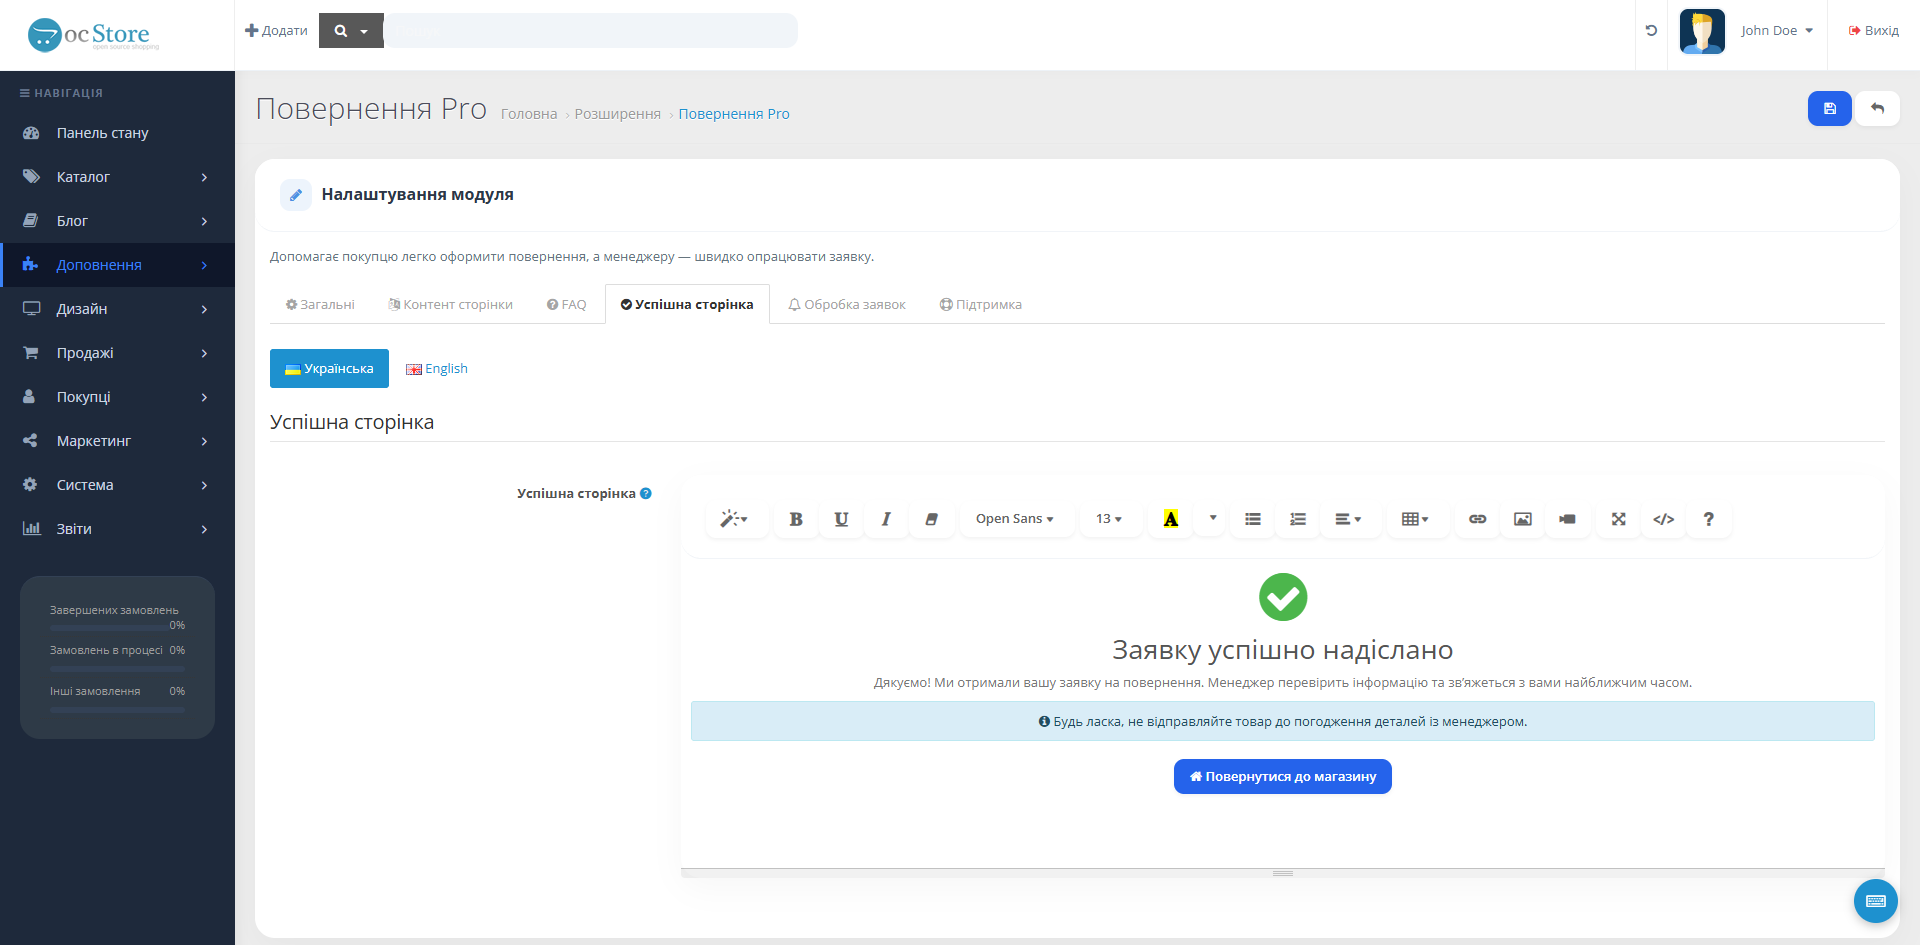Image resolution: width=1920 pixels, height=945 pixels.
Task: Insert an unordered bullet list
Action: [x=1253, y=519]
